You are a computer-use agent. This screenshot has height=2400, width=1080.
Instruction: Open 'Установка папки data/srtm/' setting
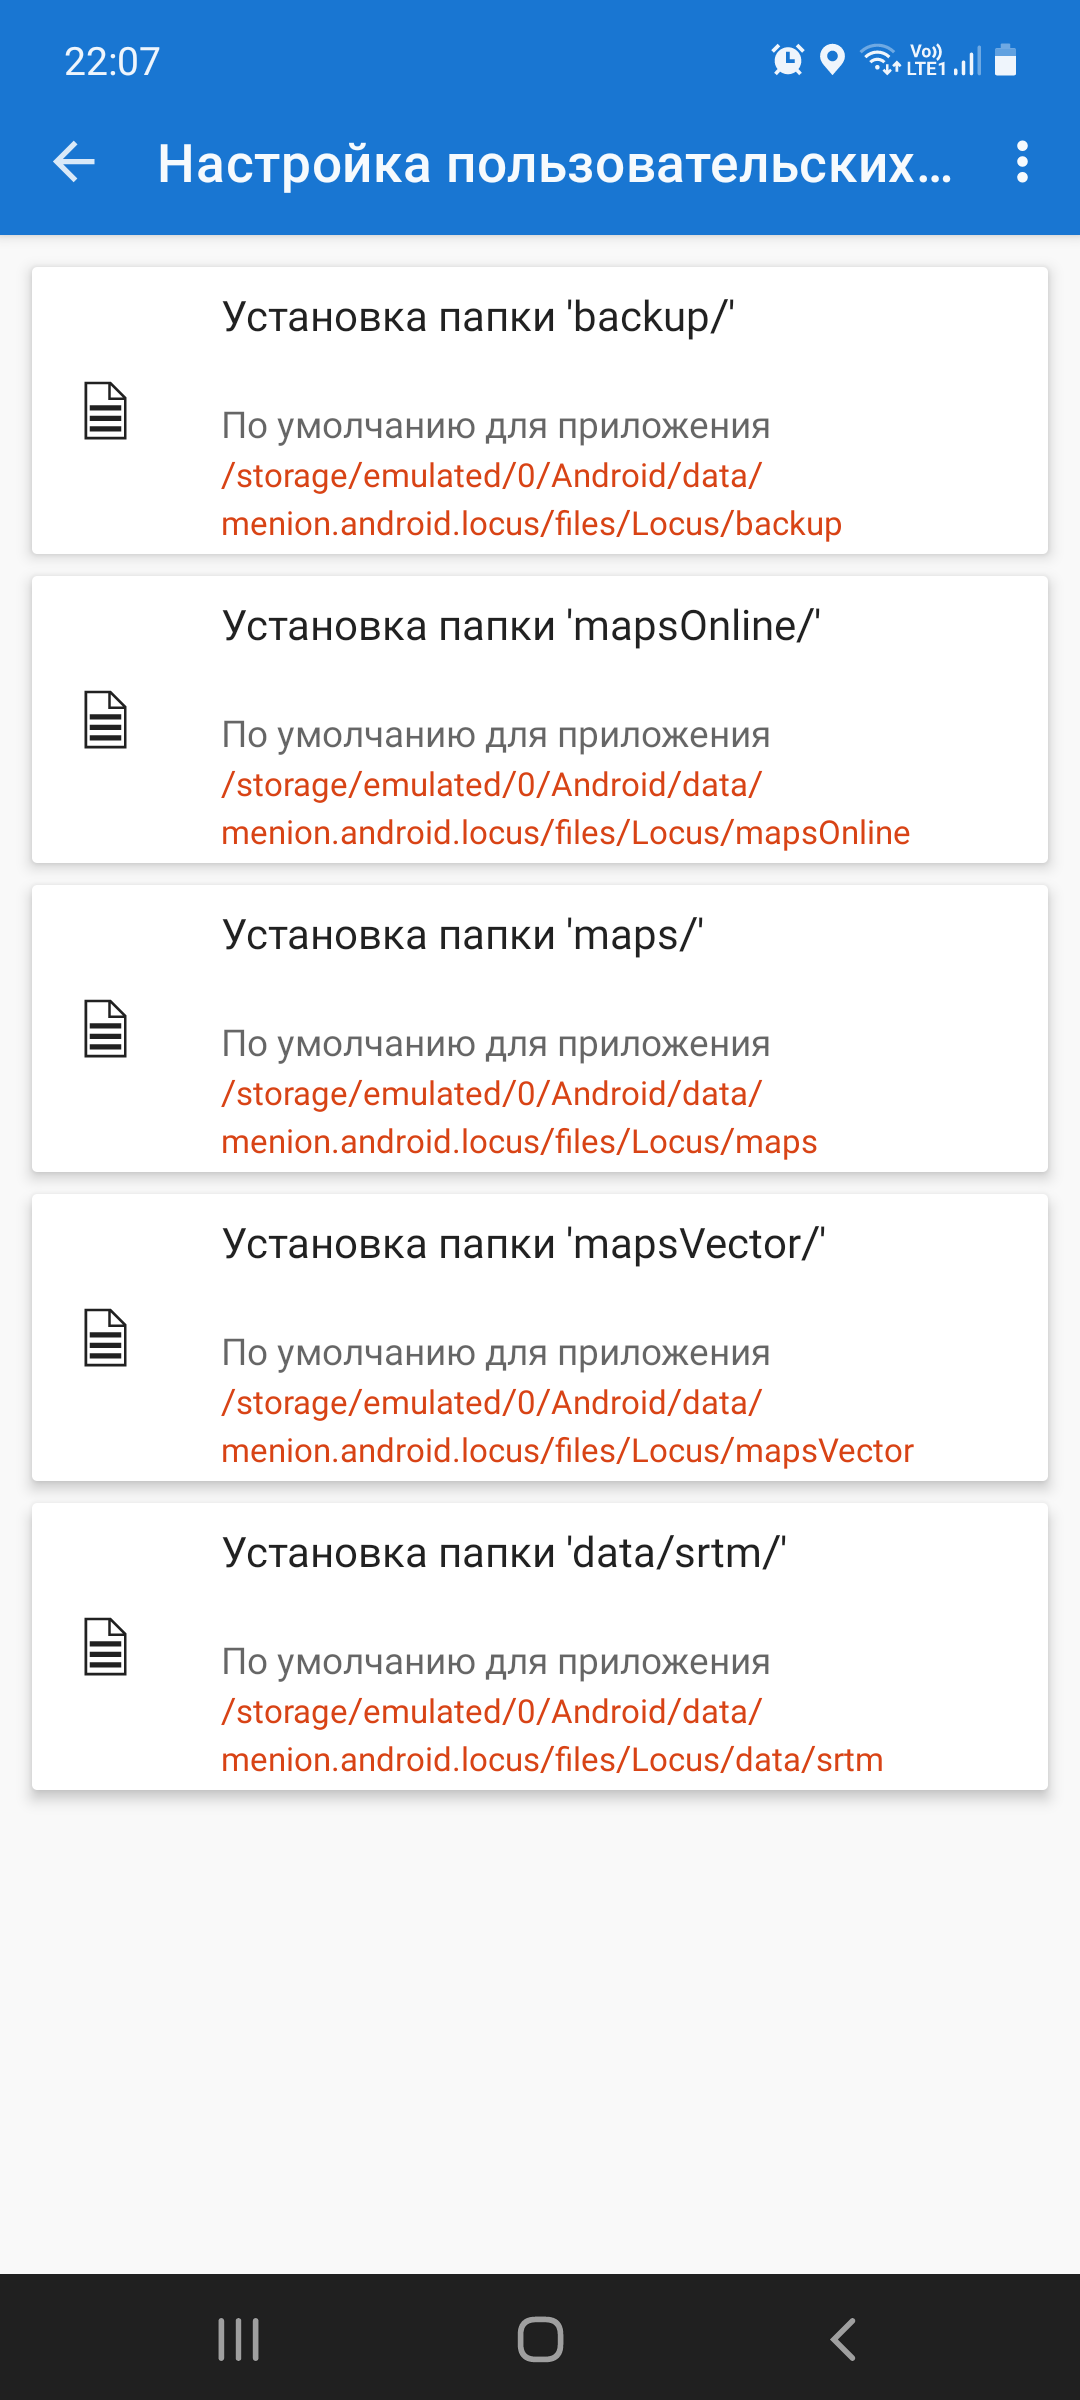coord(504,1554)
